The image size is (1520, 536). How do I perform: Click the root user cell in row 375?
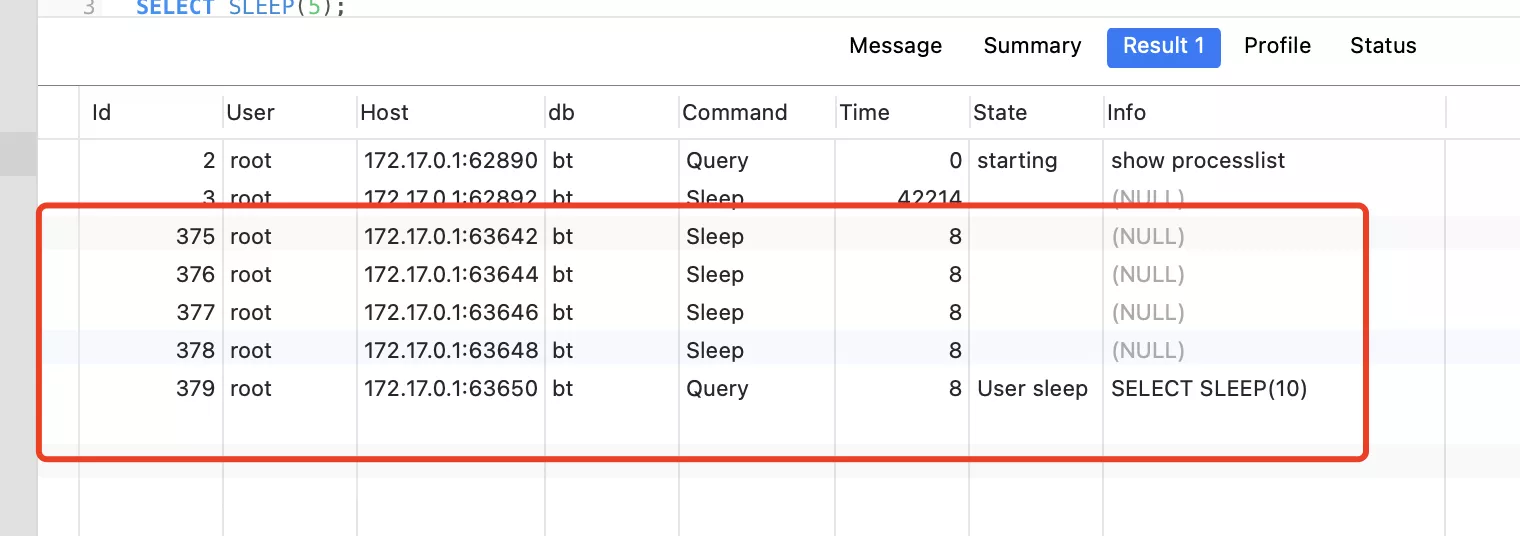(251, 237)
